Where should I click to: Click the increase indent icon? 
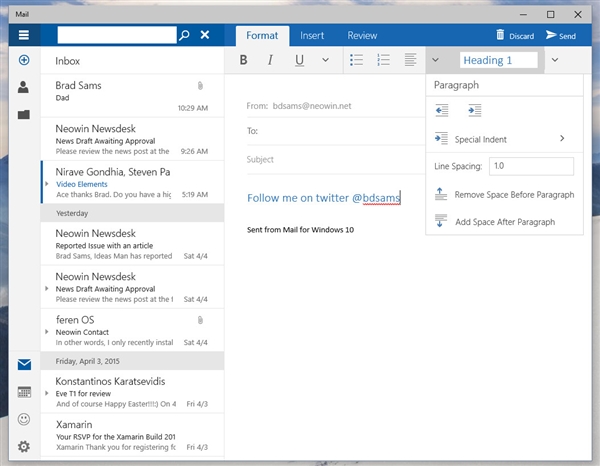474,110
